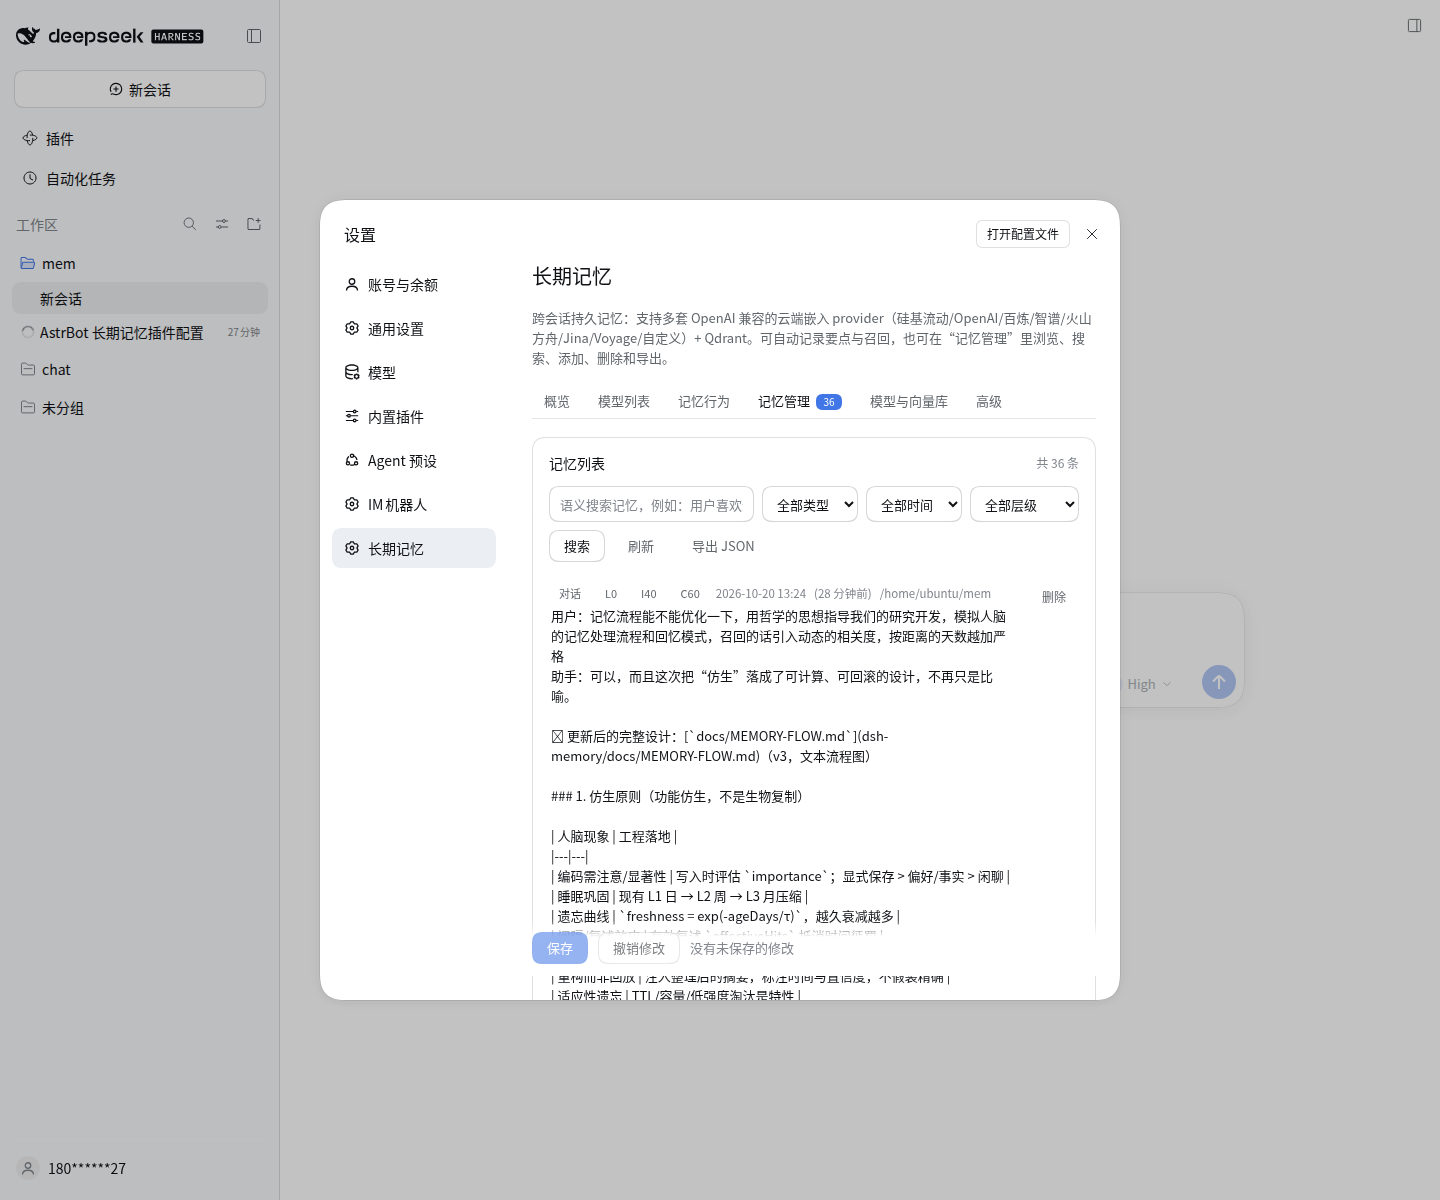Screen dimensions: 1440x1200
Task: Click the 搜索 button
Action: click(577, 546)
